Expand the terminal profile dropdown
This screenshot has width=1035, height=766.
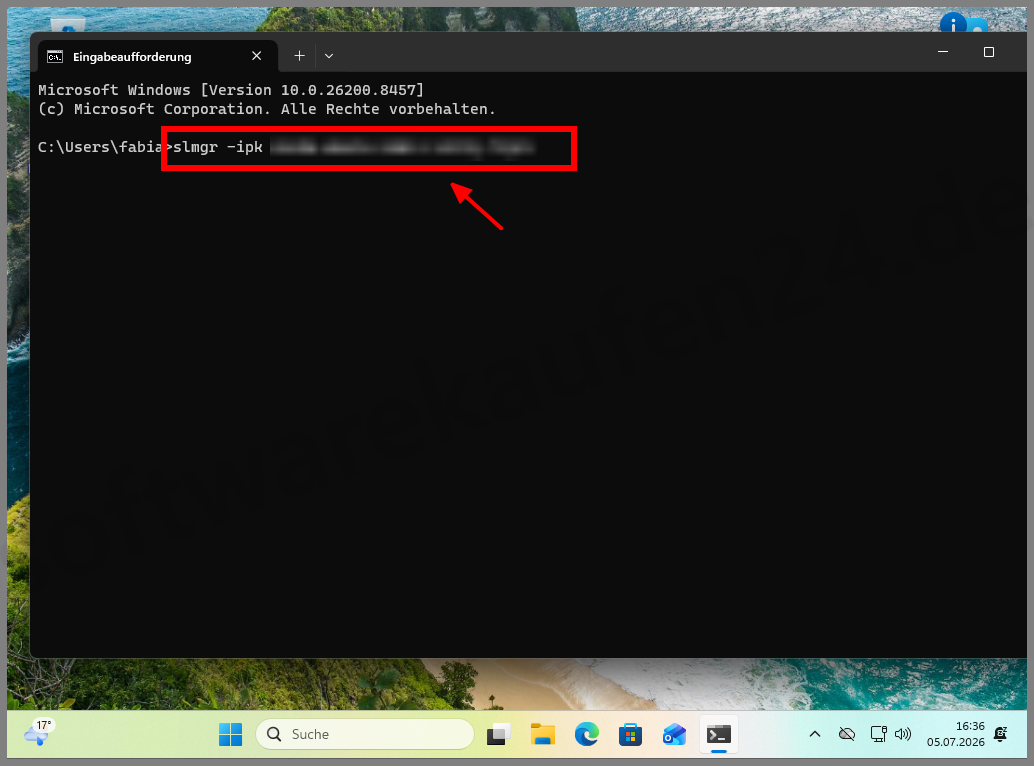329,56
